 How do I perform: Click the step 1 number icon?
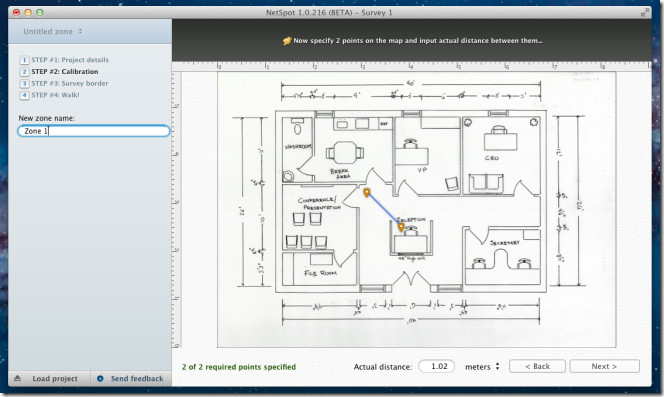[25, 60]
